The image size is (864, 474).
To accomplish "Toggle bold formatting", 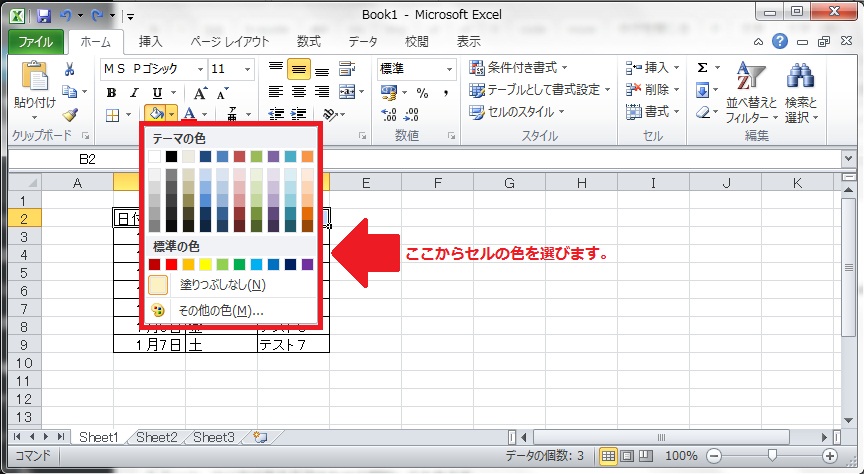I will (111, 93).
